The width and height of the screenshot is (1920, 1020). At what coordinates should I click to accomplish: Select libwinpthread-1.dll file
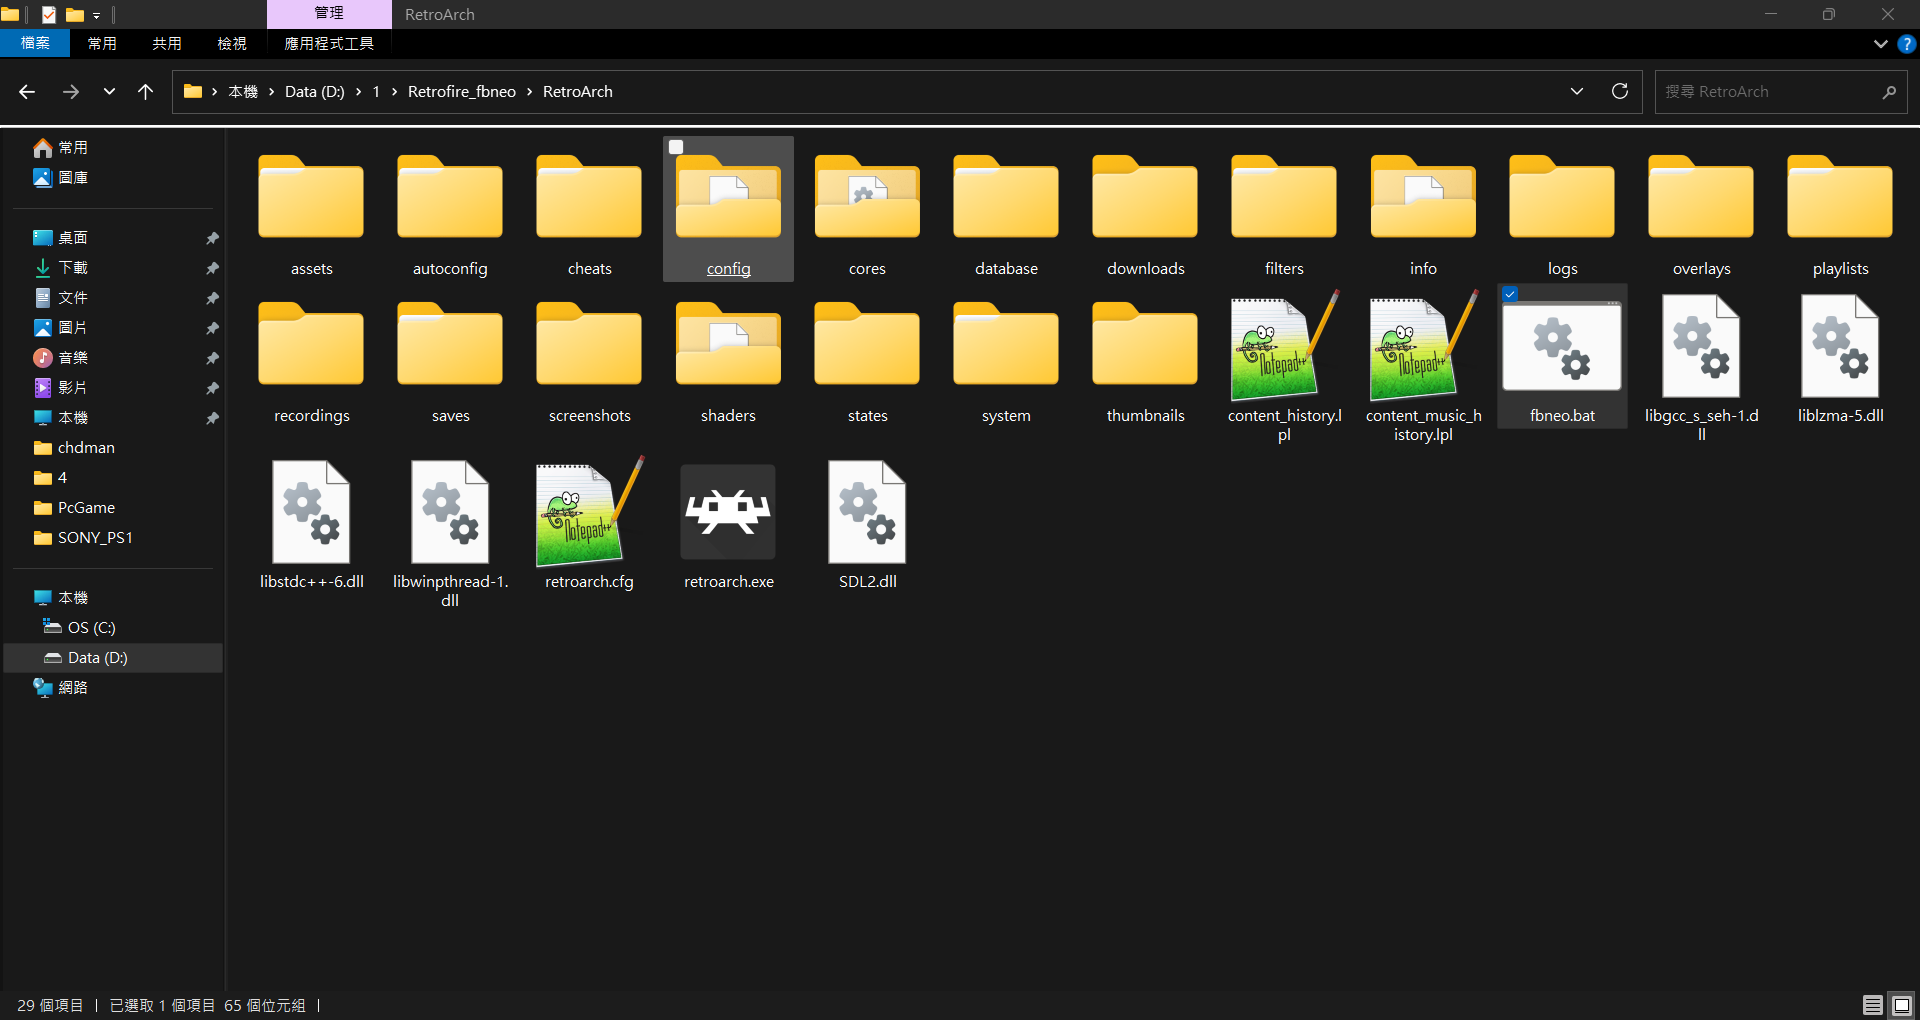coord(450,533)
